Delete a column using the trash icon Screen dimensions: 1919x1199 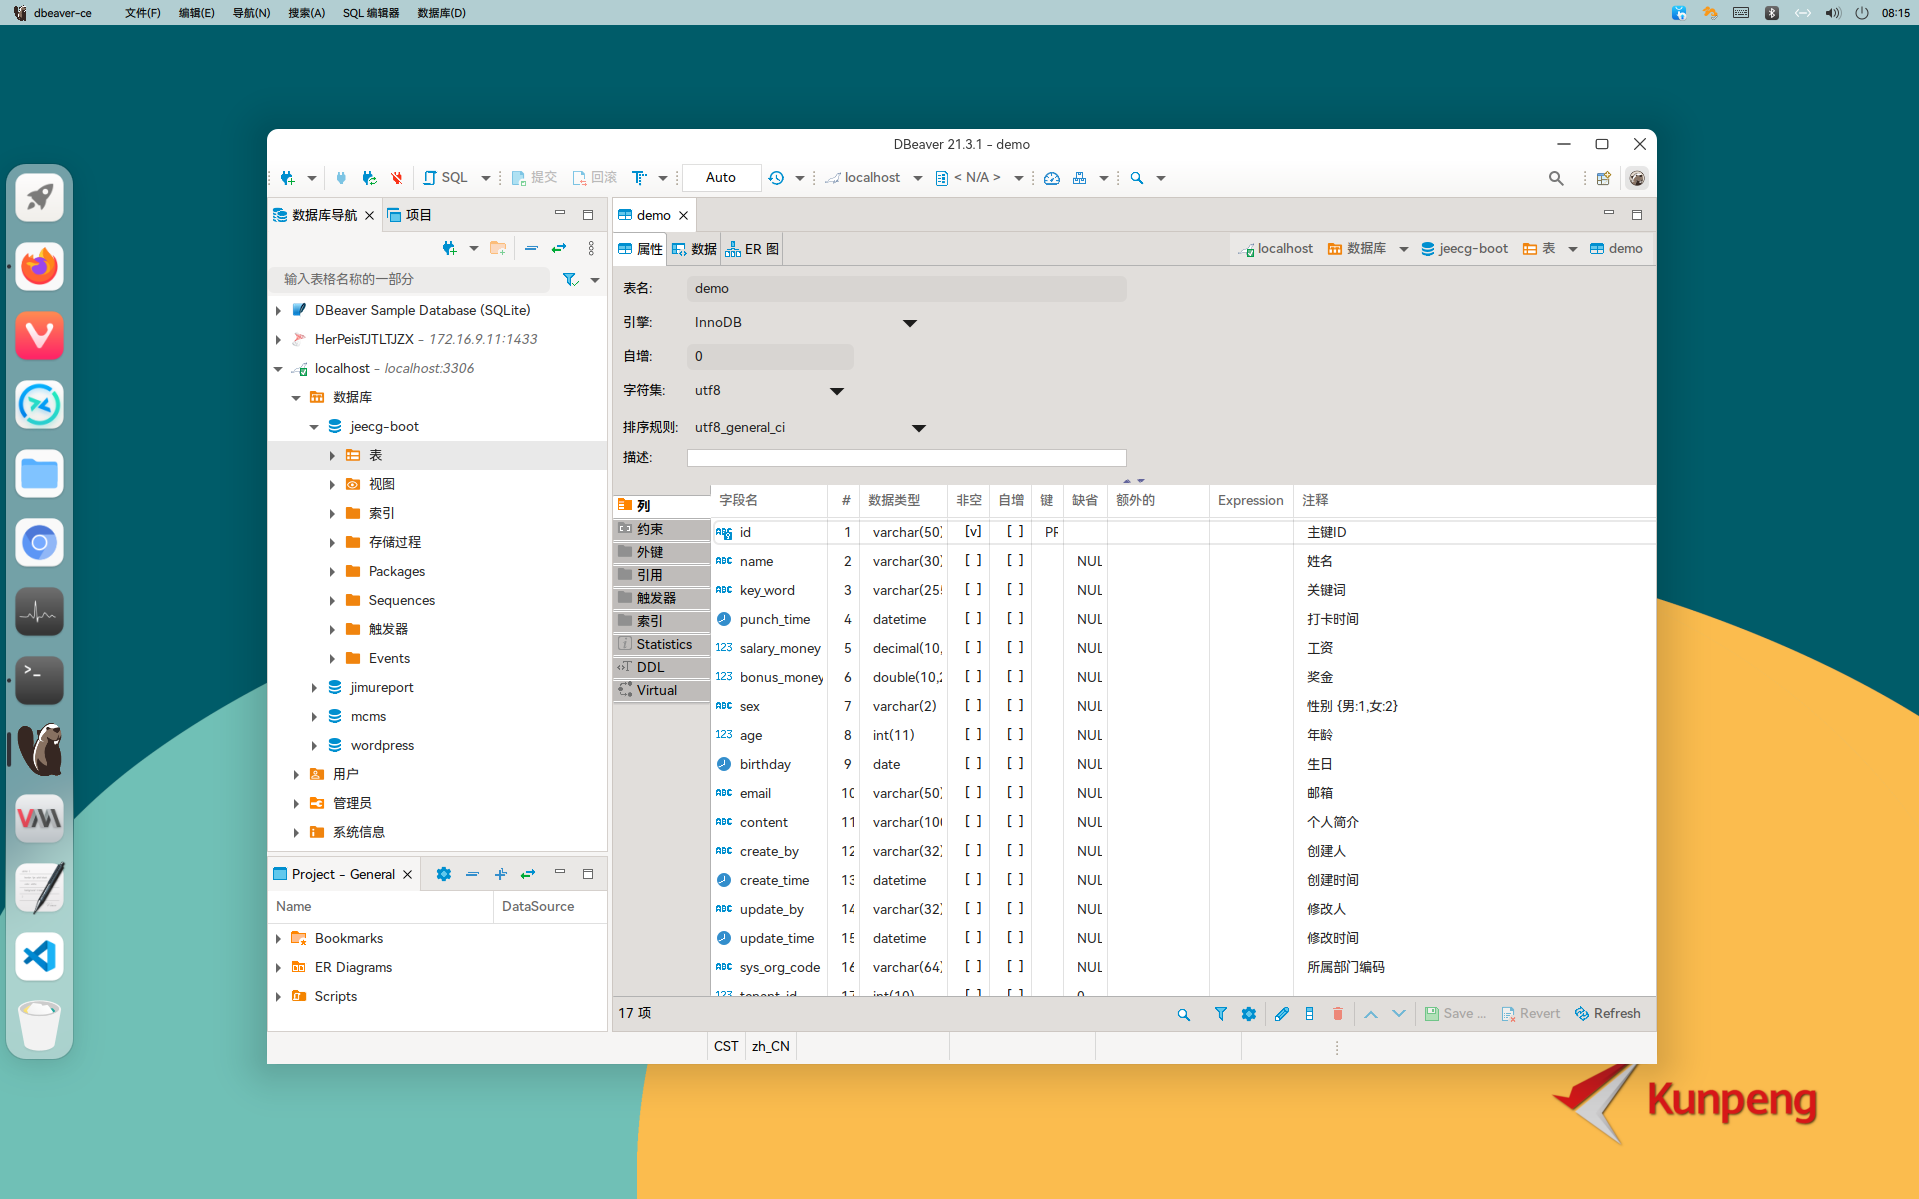[x=1338, y=1013]
